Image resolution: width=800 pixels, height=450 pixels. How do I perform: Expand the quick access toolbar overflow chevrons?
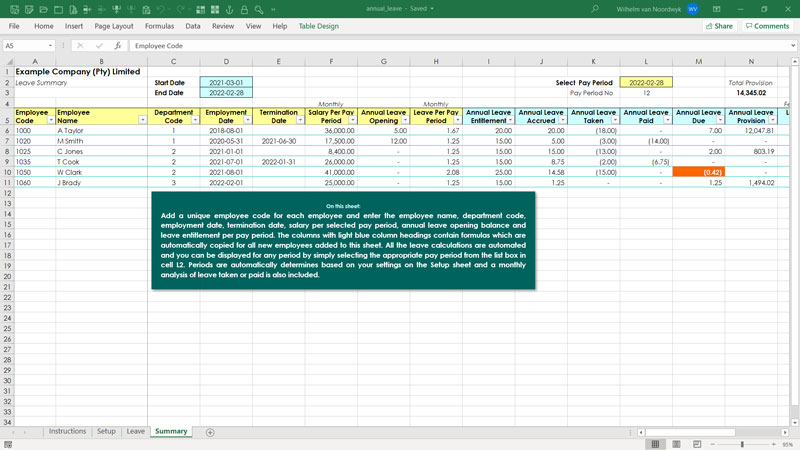click(x=273, y=10)
